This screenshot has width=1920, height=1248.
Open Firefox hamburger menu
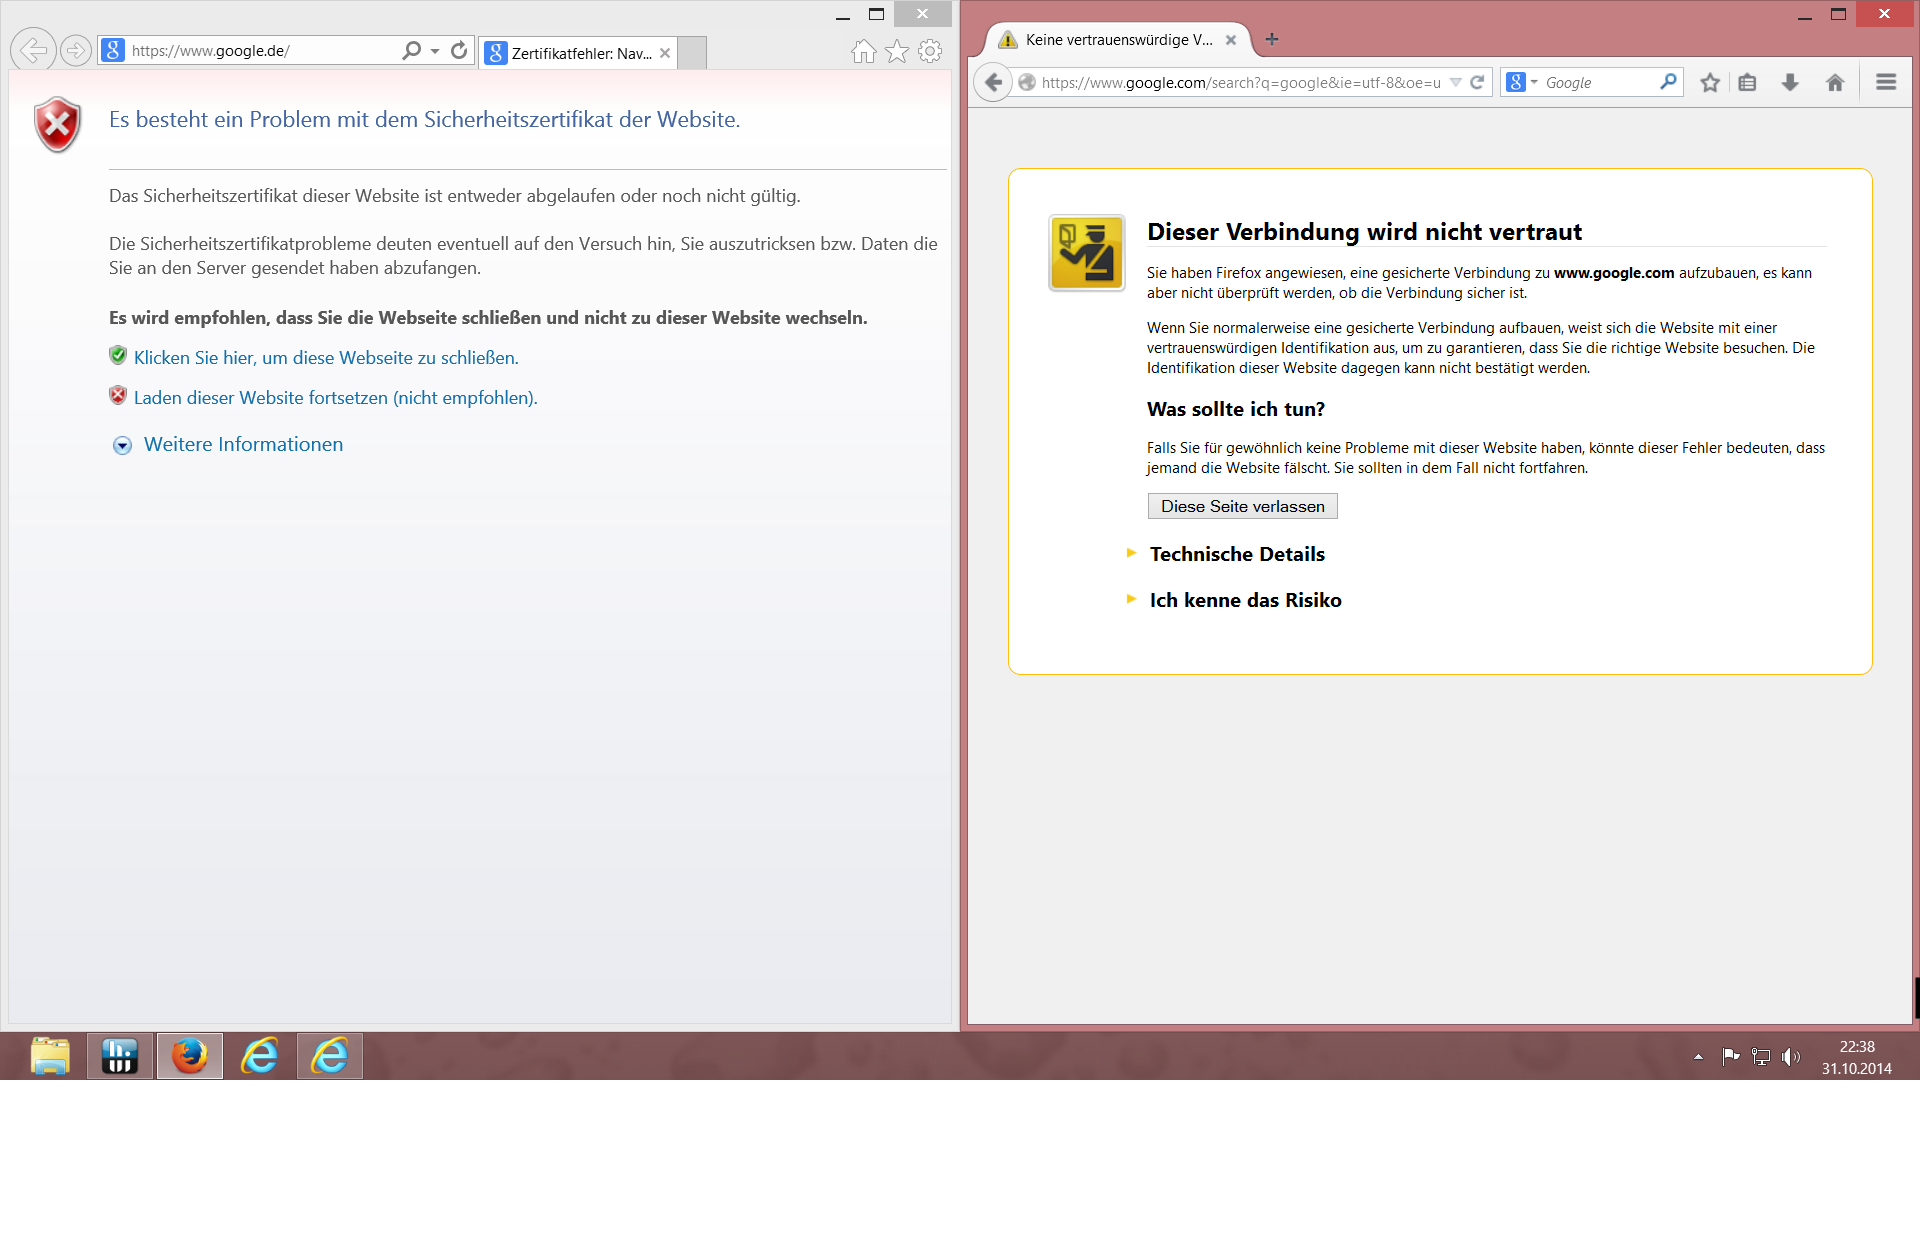pyautogui.click(x=1886, y=83)
